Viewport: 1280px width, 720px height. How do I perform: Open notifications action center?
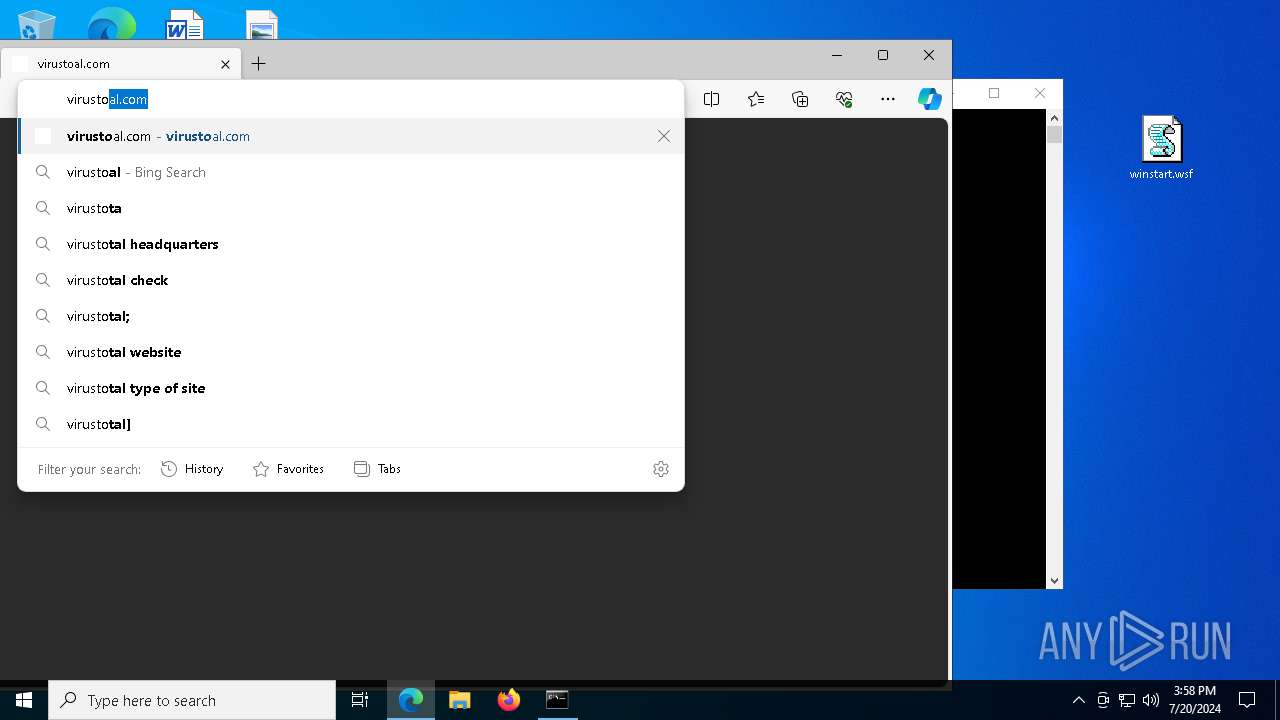[x=1247, y=700]
